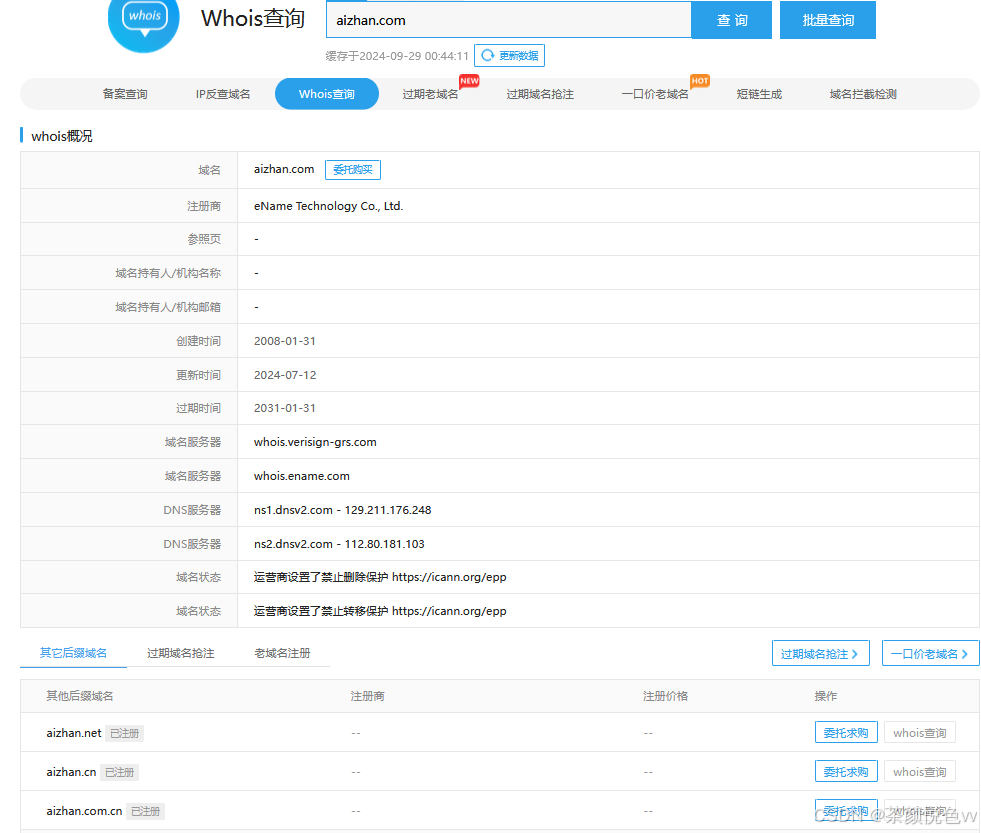Click the 注册价格 column header
The width and height of the screenshot is (981, 833).
[x=665, y=696]
